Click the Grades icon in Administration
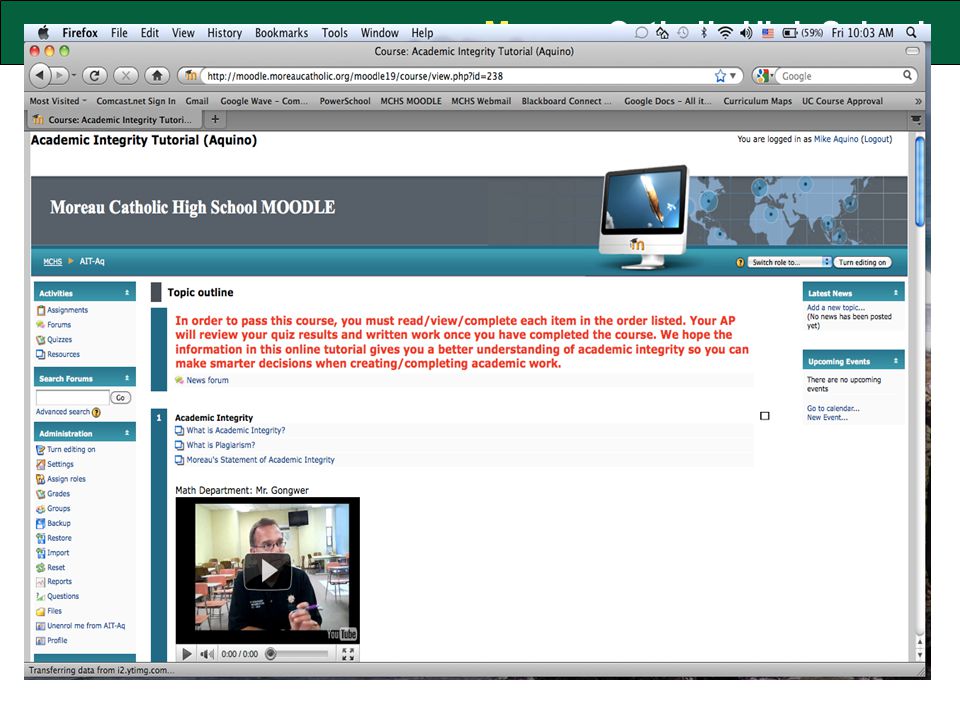Screen dimensions: 960x720 tap(40, 494)
